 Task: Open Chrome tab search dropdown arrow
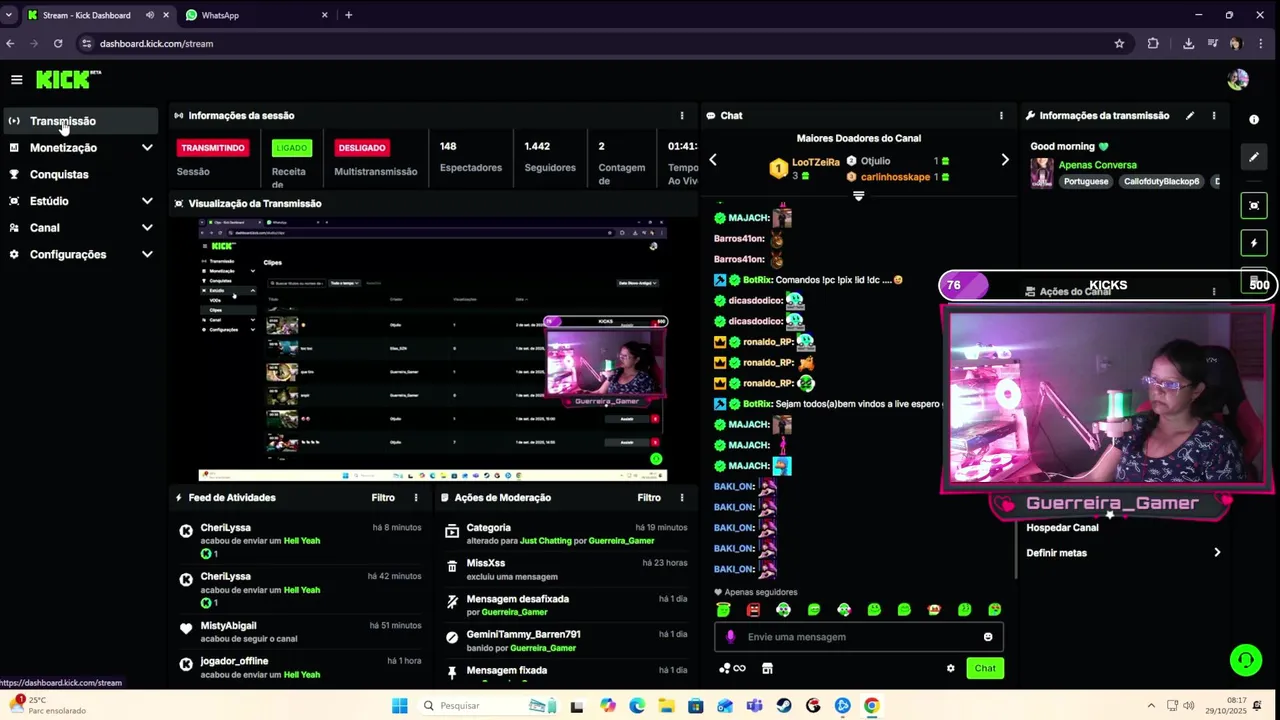(9, 15)
